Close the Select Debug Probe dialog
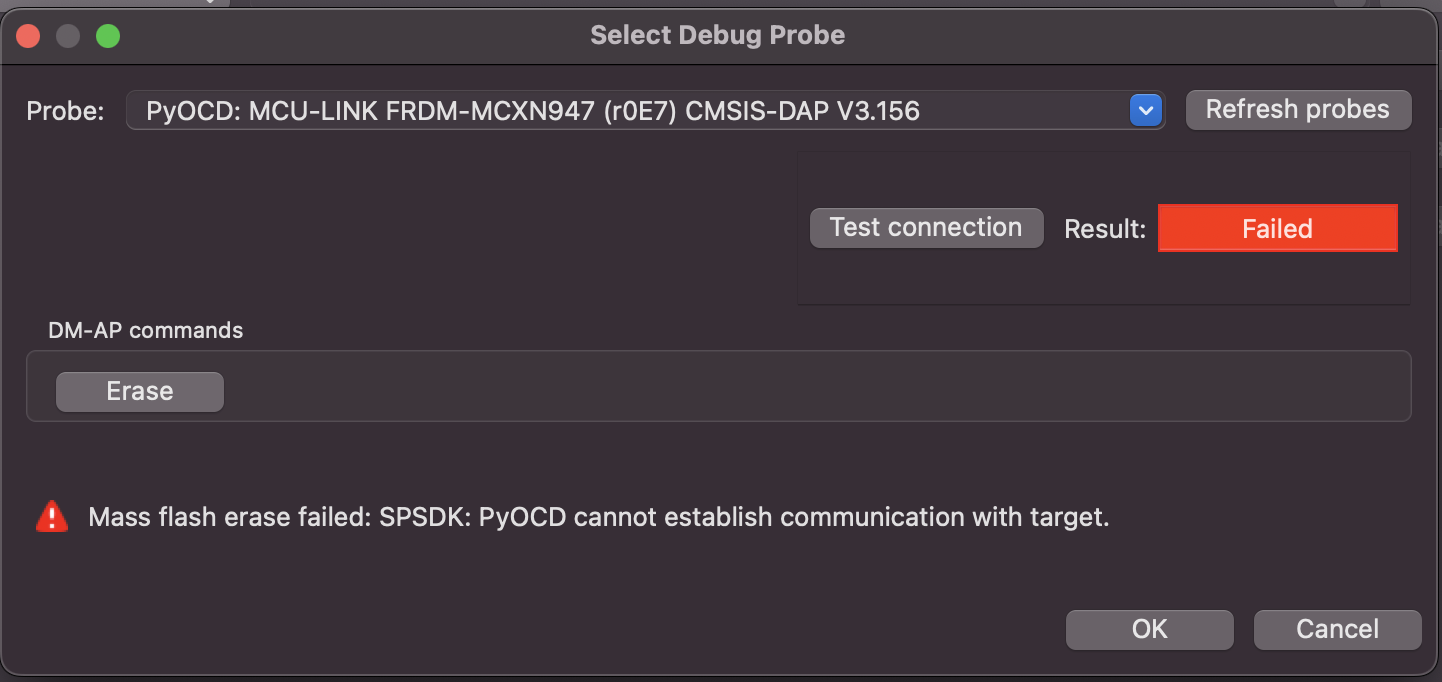This screenshot has width=1442, height=682. point(28,37)
